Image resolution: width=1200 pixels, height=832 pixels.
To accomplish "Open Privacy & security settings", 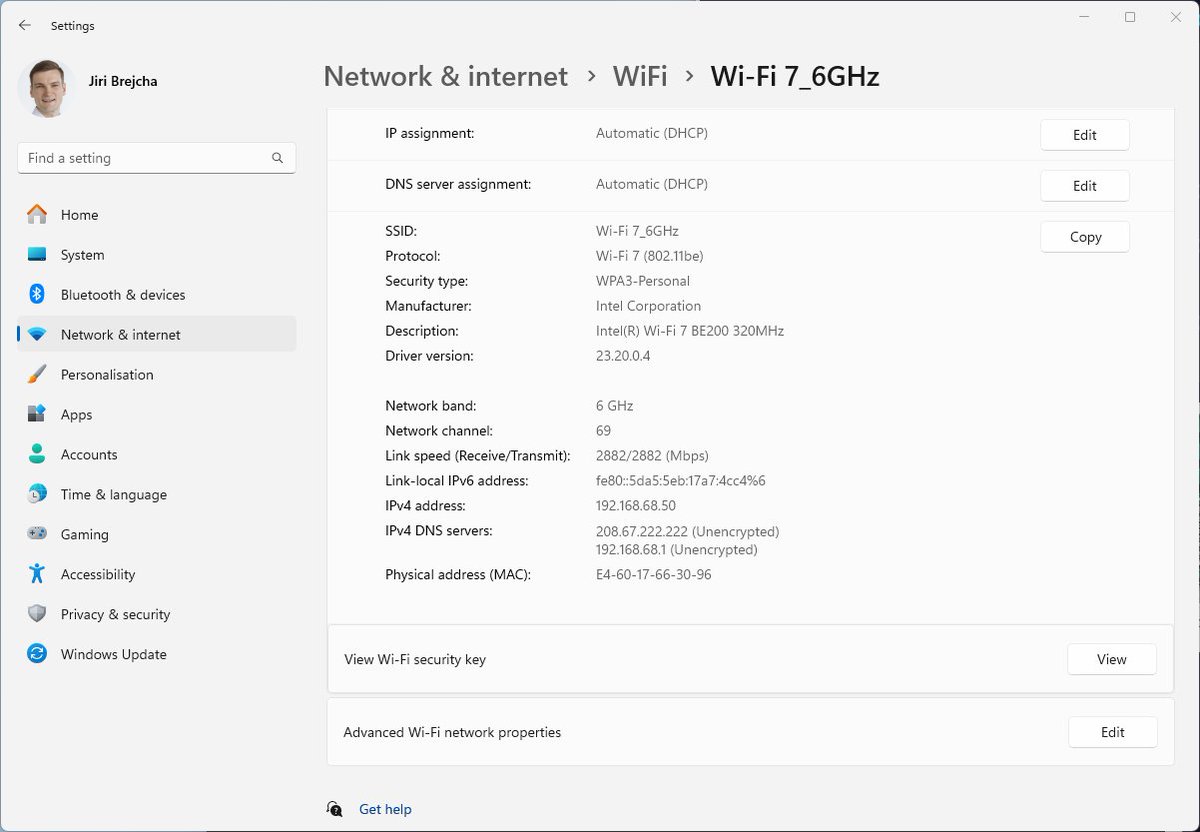I will coord(115,614).
